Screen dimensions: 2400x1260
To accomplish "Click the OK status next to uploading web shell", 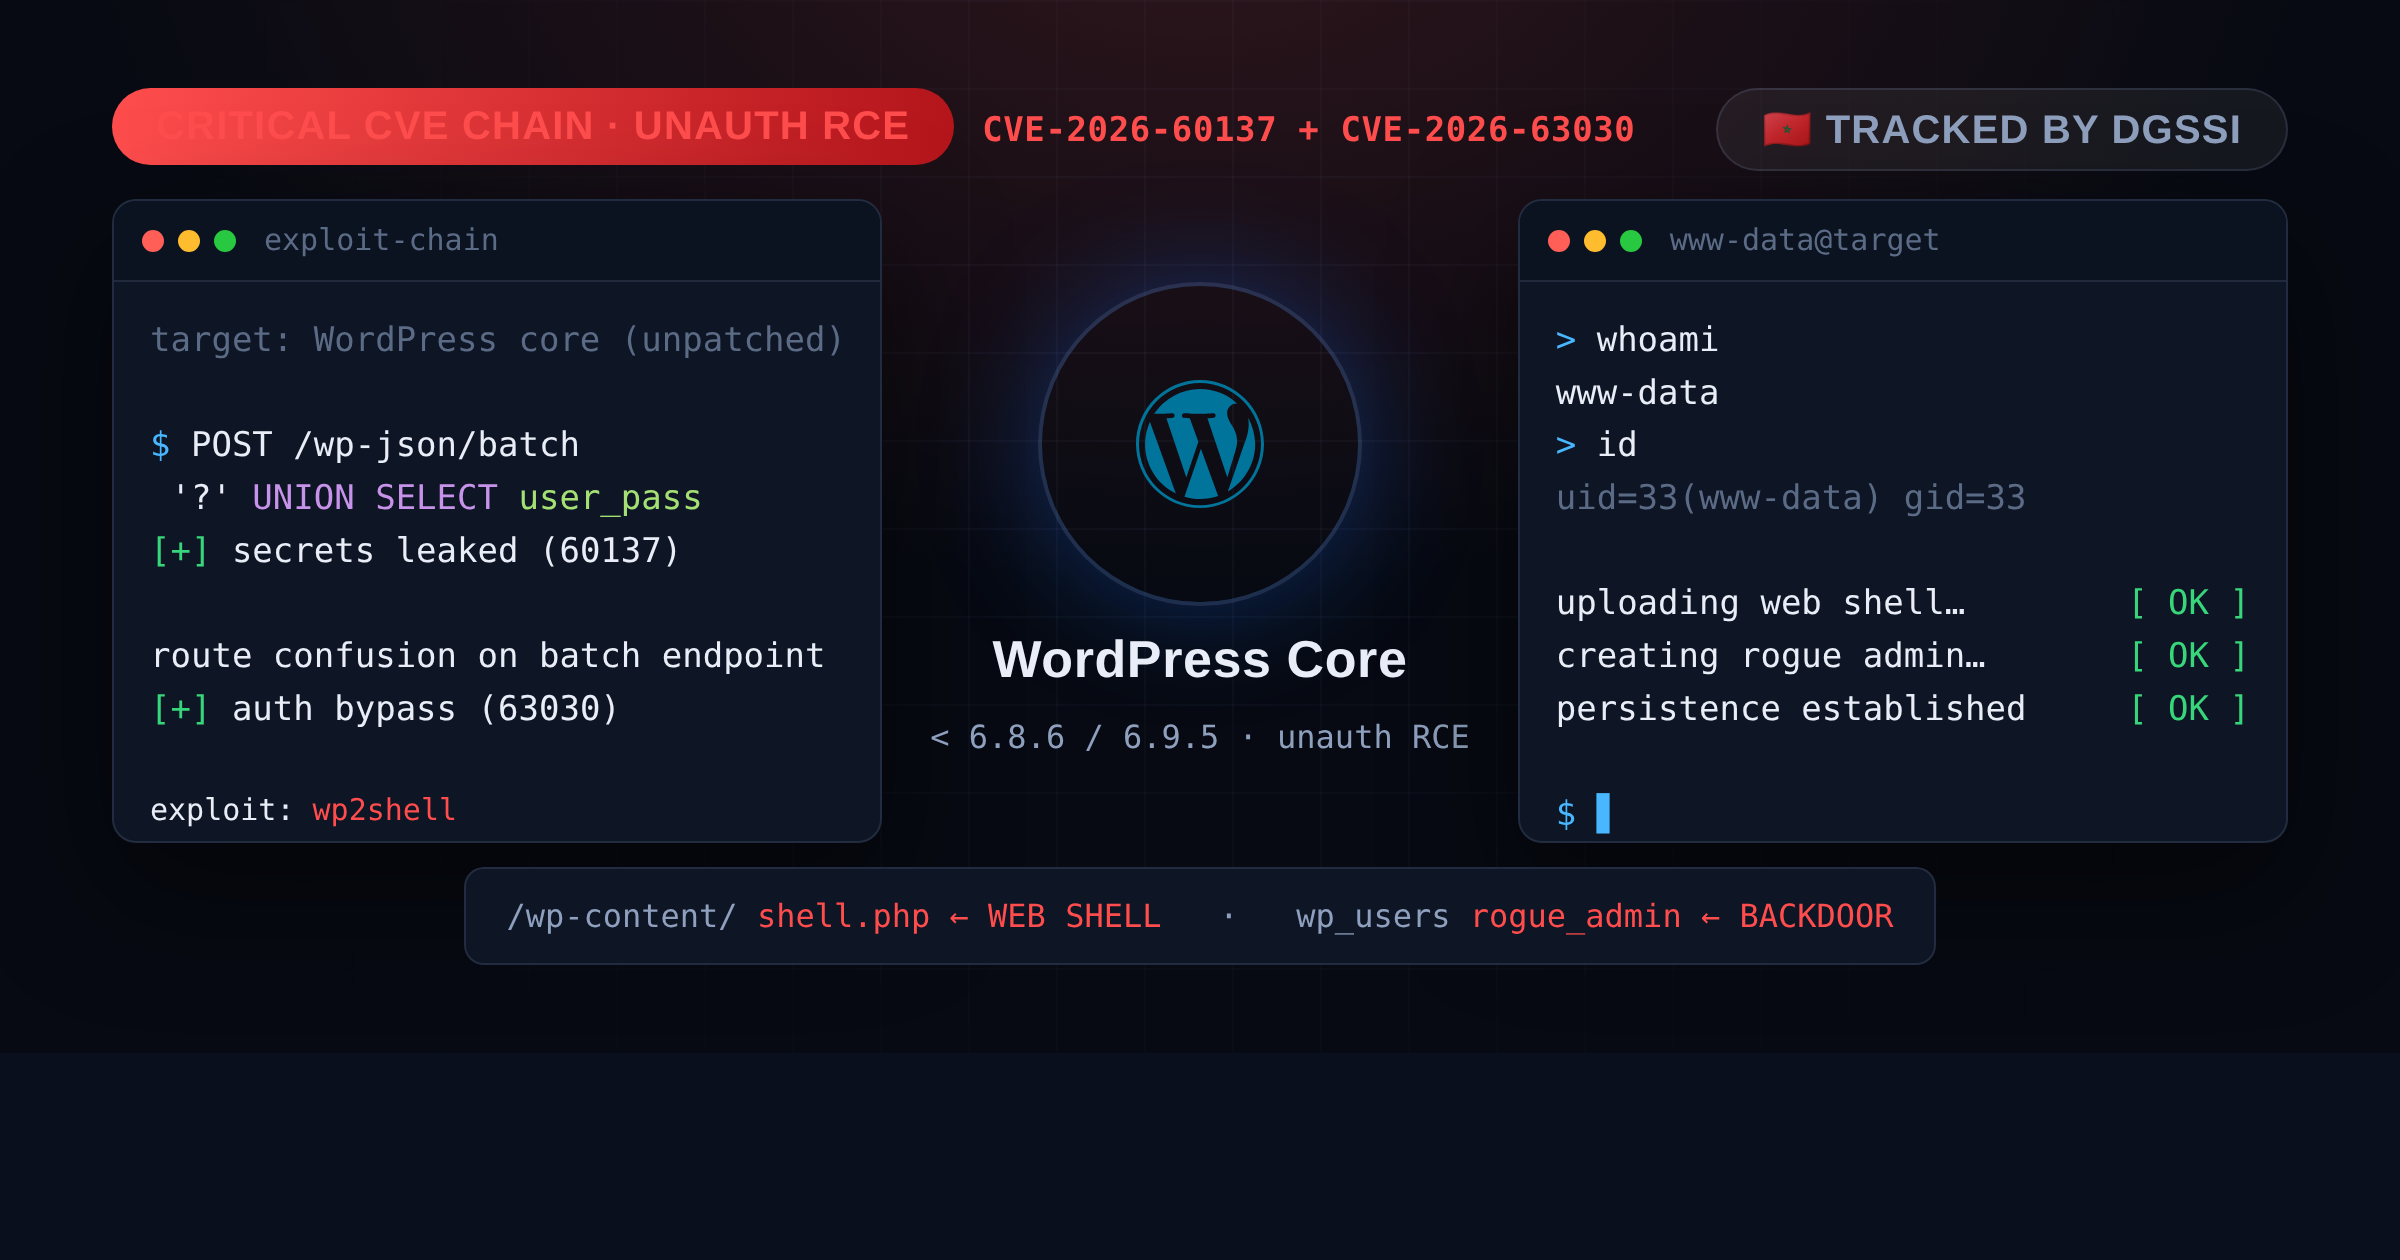I will tap(2189, 603).
